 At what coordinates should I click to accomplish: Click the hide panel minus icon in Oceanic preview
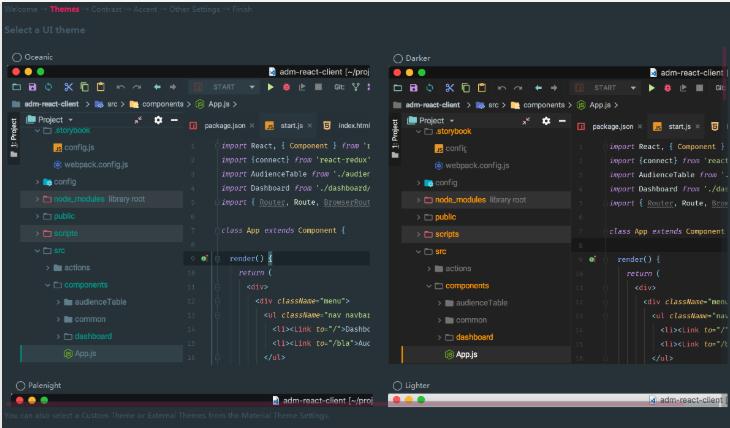(x=174, y=120)
